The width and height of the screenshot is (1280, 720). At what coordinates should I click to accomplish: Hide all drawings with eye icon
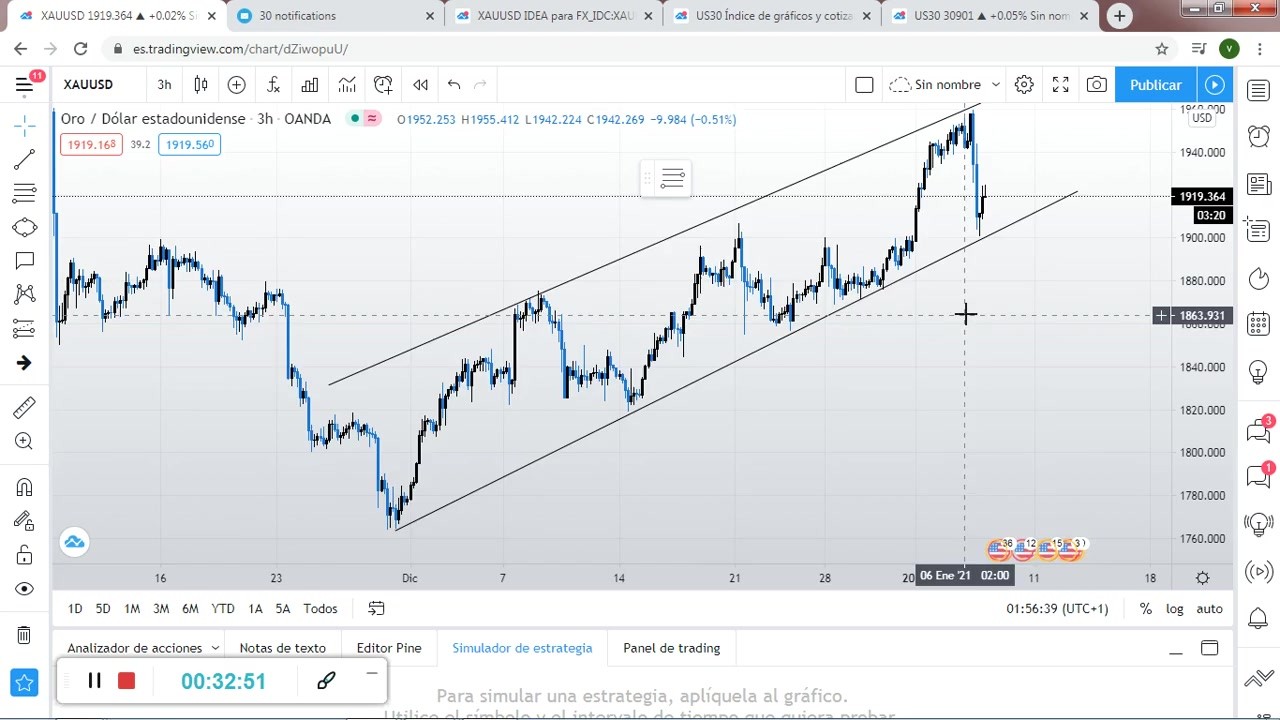tap(24, 589)
